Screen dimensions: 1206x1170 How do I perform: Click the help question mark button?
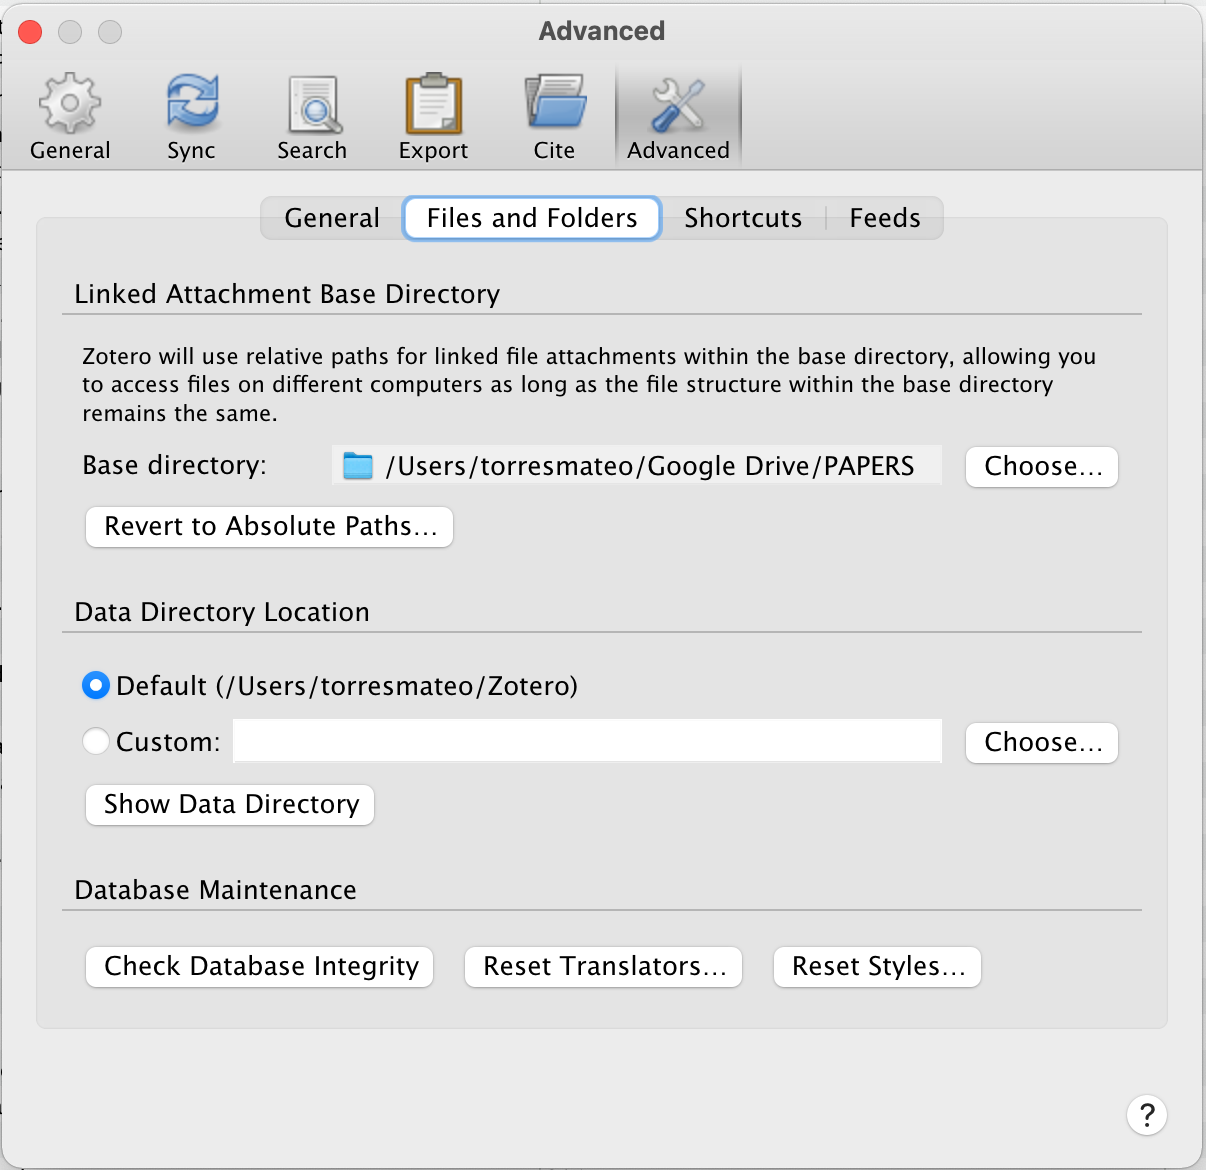tap(1146, 1114)
